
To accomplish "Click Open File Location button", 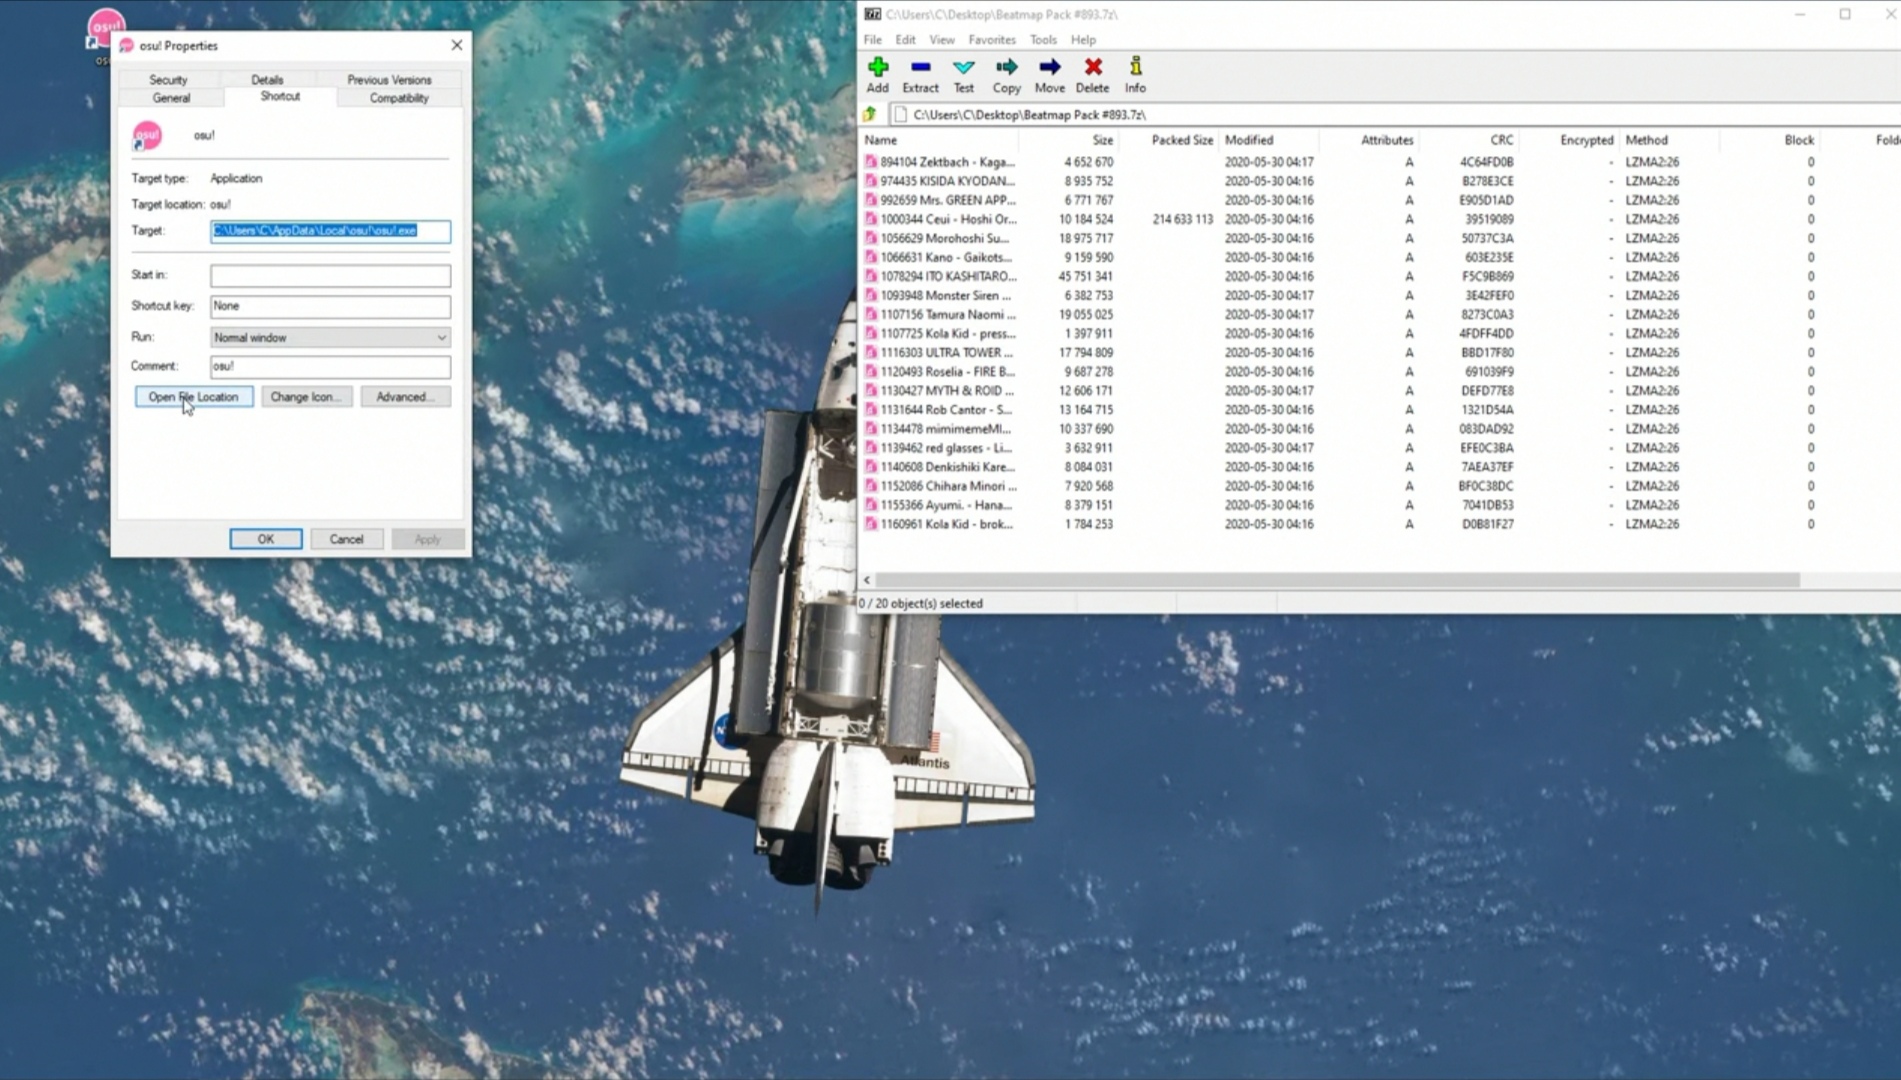I will click(193, 397).
